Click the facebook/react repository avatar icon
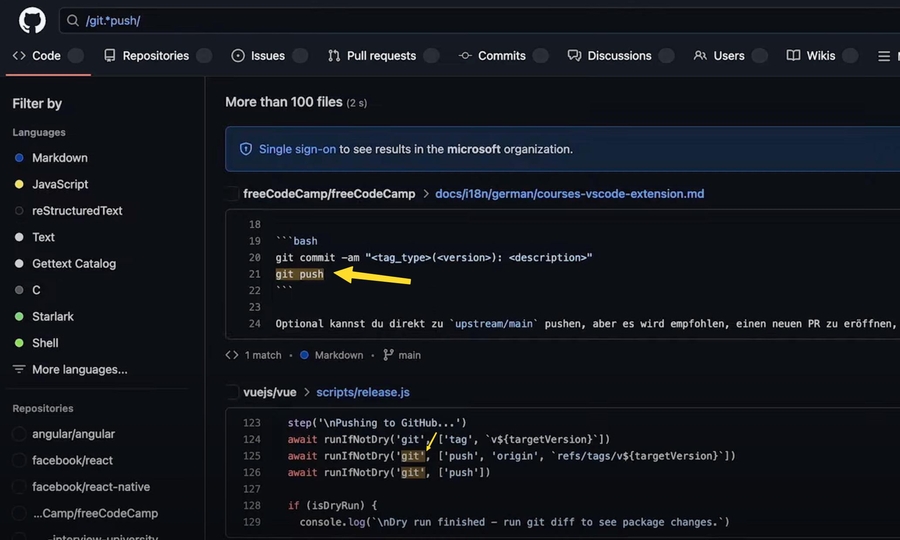 tap(19, 461)
